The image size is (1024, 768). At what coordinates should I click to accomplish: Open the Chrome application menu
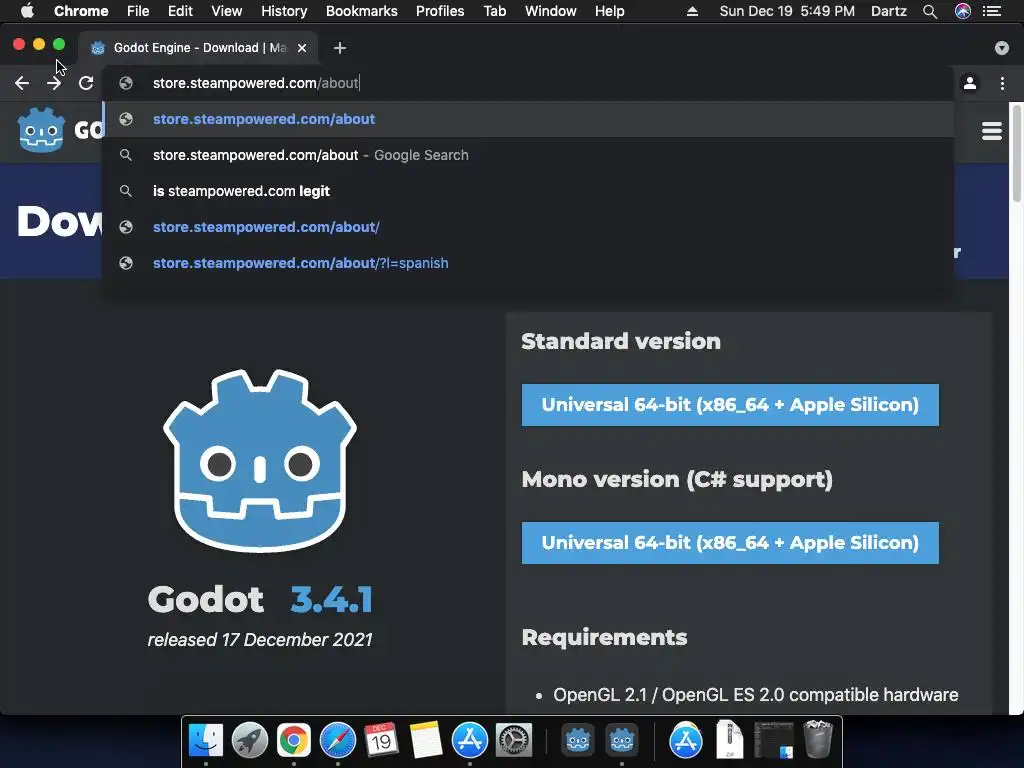81,11
